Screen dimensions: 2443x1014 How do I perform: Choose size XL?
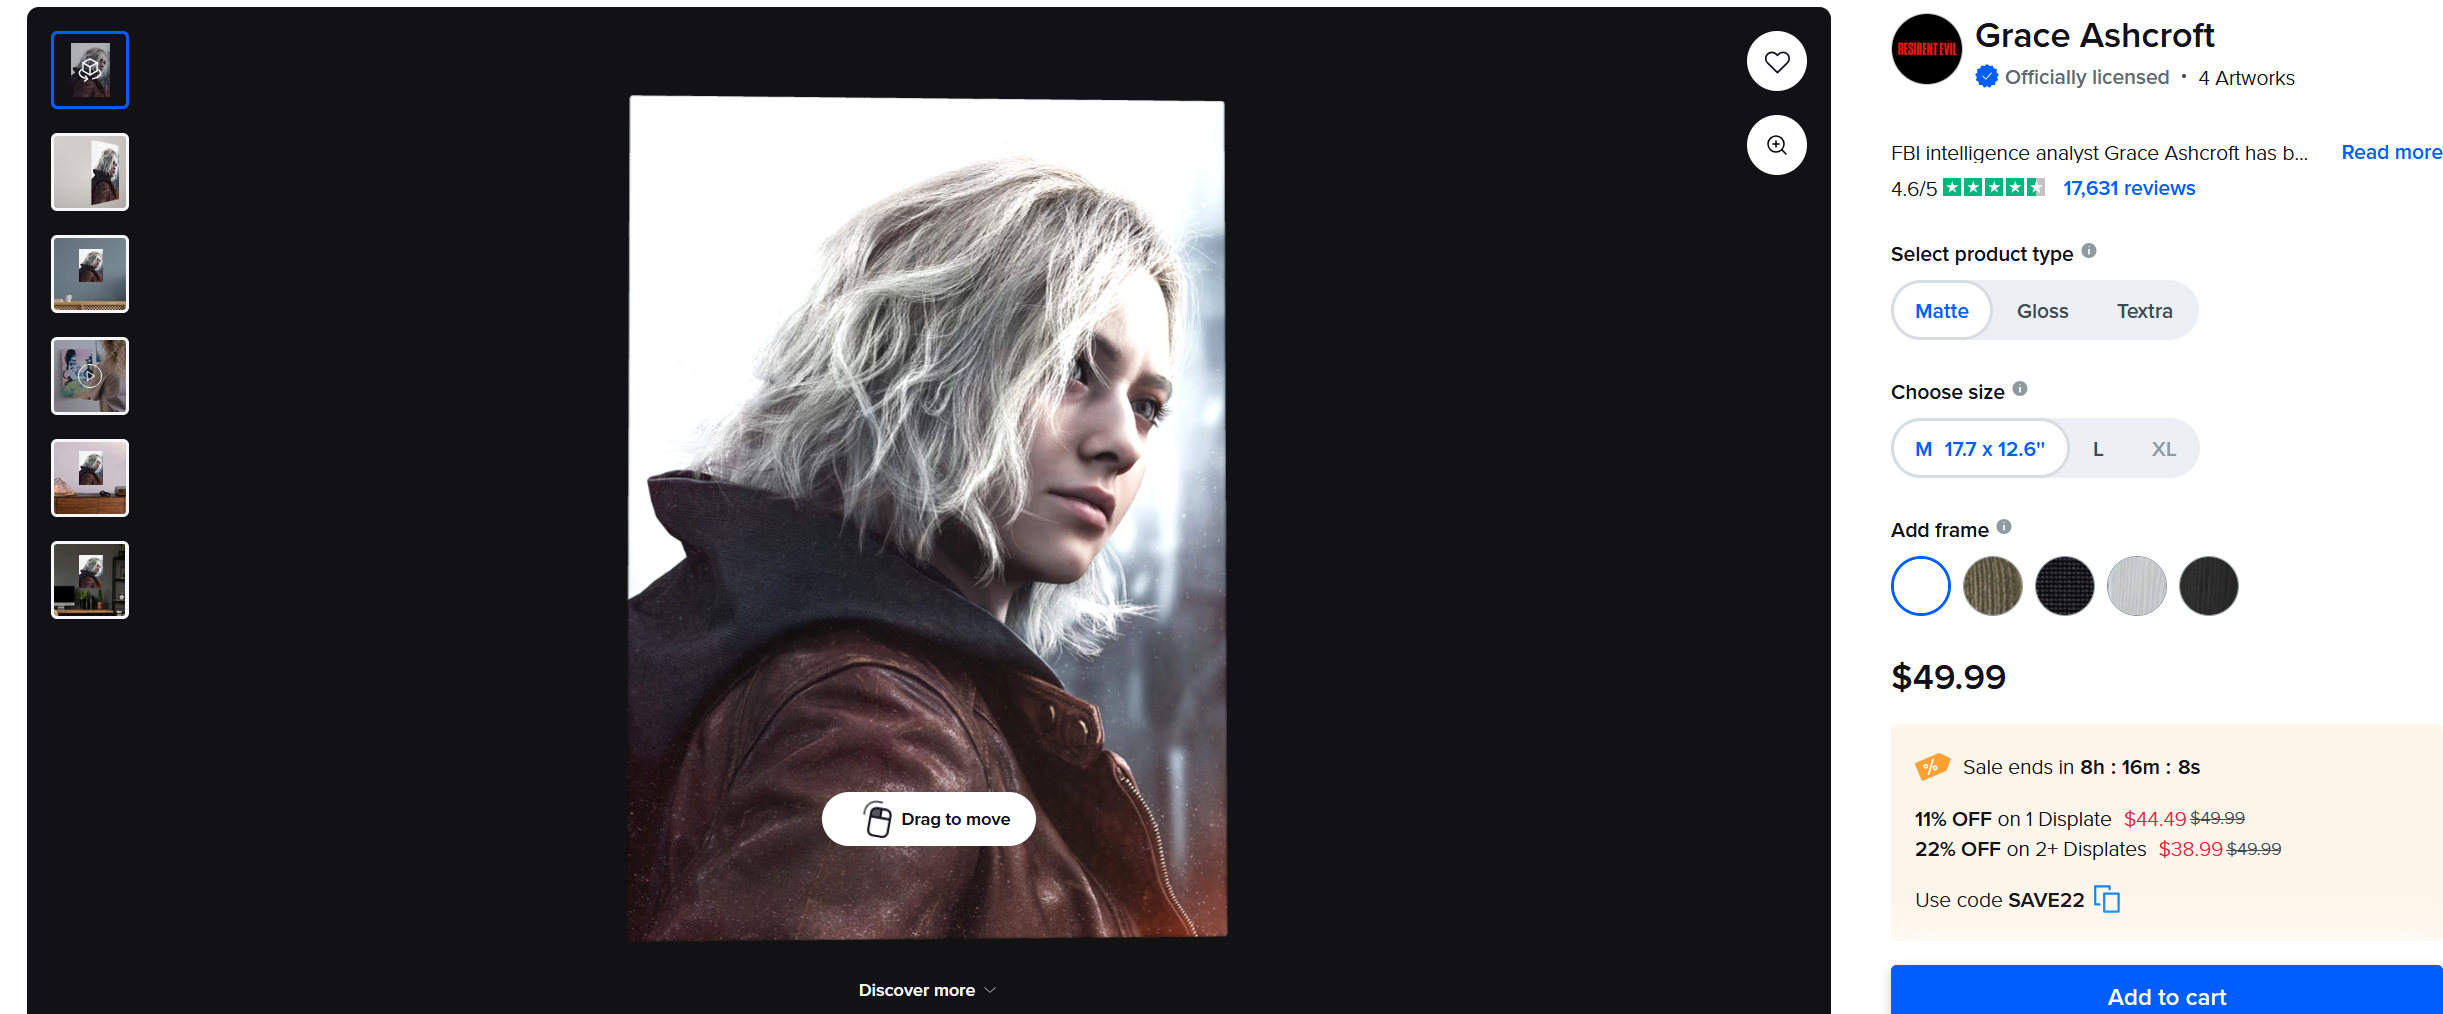click(x=2163, y=449)
